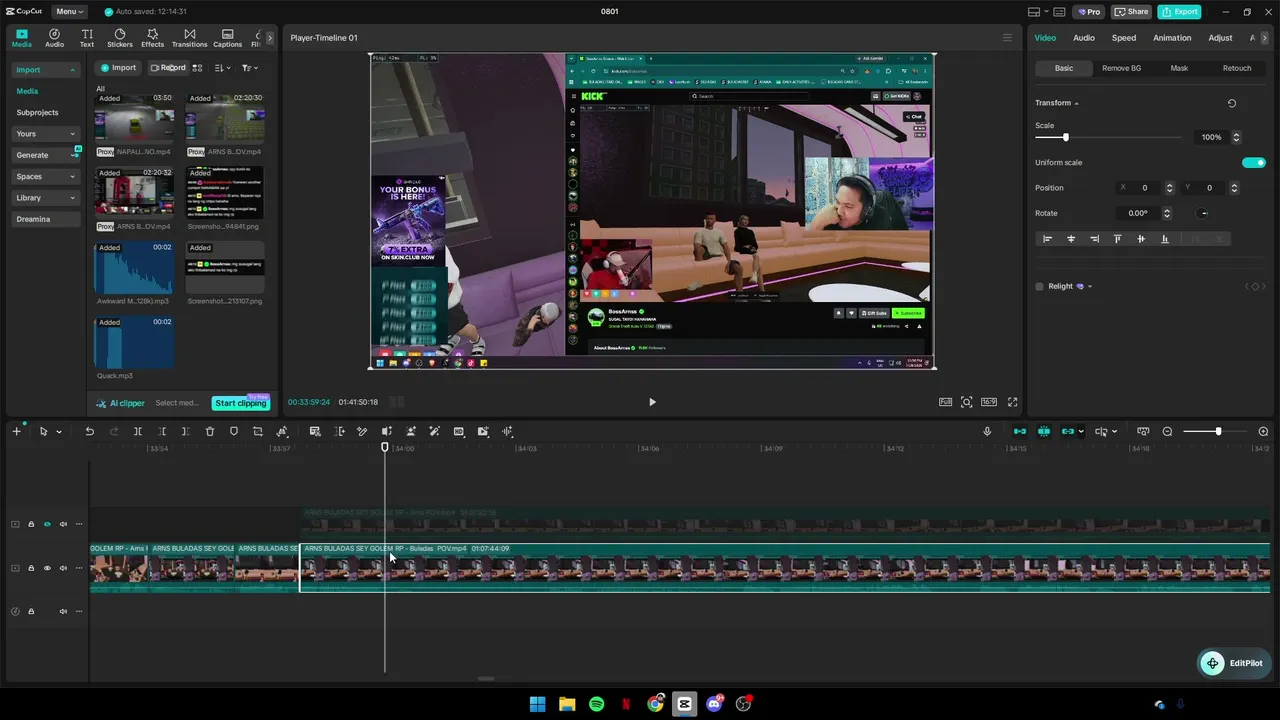Toggle main track magnet snapping
The height and width of the screenshot is (720, 1280).
pos(1020,431)
